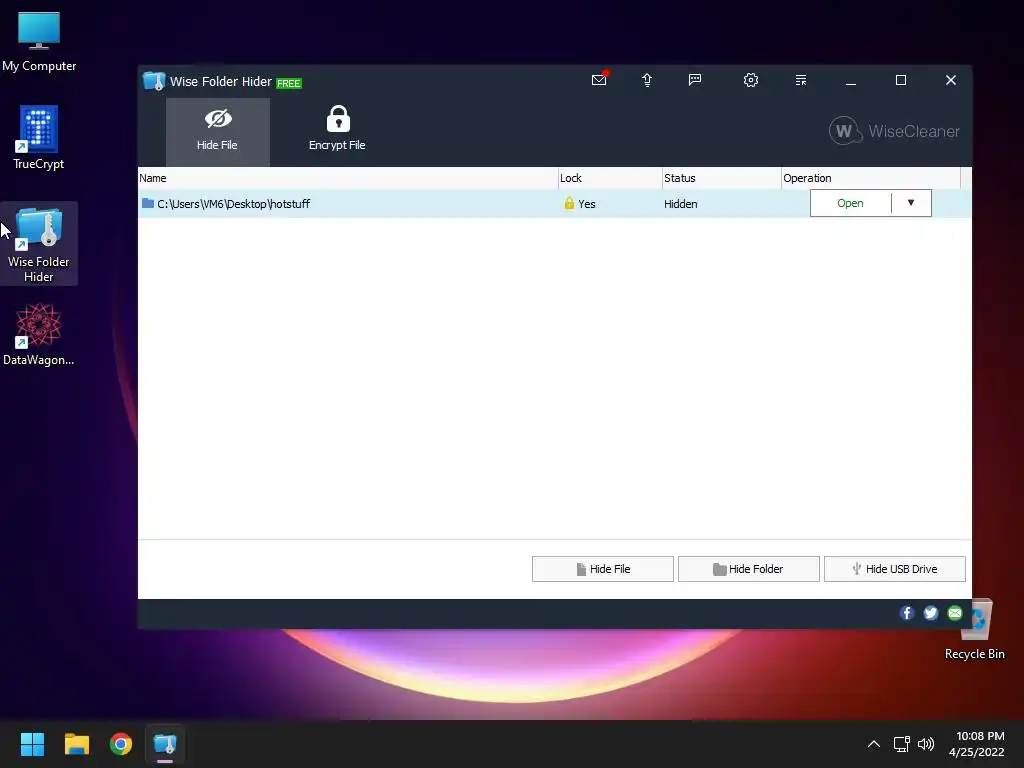Share via the green email icon
Viewport: 1024px width, 768px height.
click(x=955, y=613)
